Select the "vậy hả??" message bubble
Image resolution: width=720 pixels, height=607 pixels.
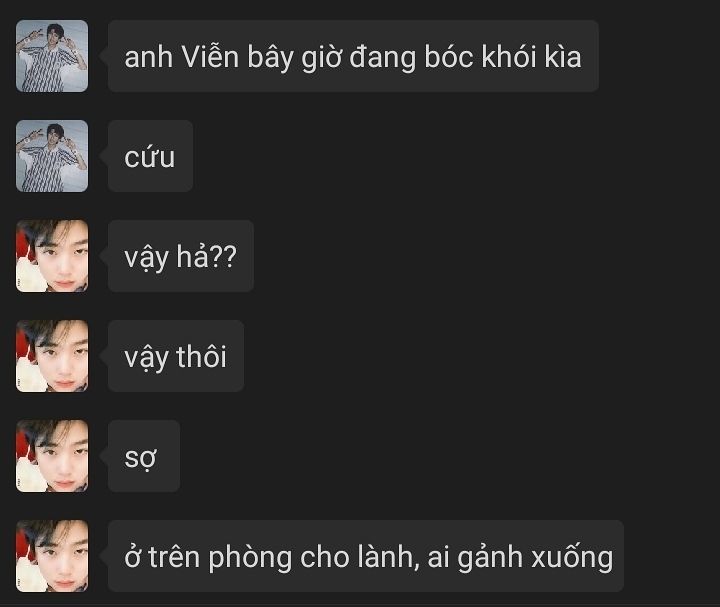point(180,256)
